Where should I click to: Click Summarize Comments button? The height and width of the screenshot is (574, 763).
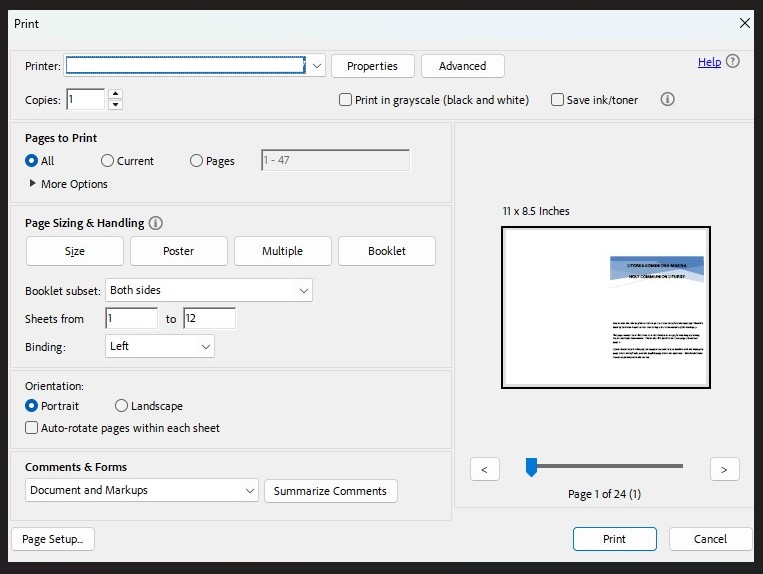[x=330, y=491]
